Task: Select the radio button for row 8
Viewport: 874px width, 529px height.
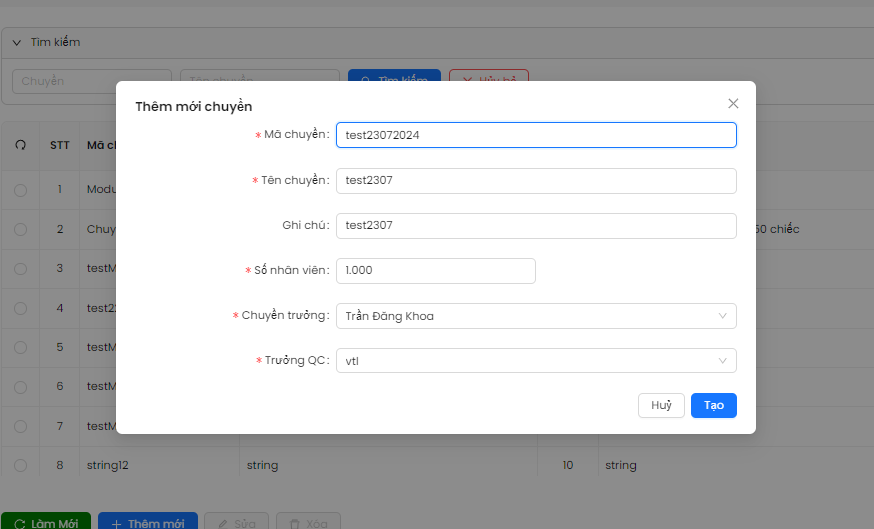Action: (20, 465)
